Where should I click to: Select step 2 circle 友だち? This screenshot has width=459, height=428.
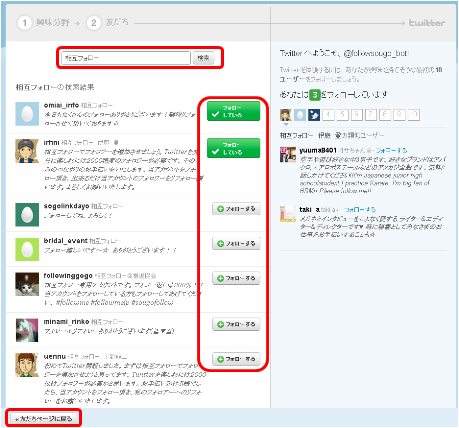click(x=94, y=23)
